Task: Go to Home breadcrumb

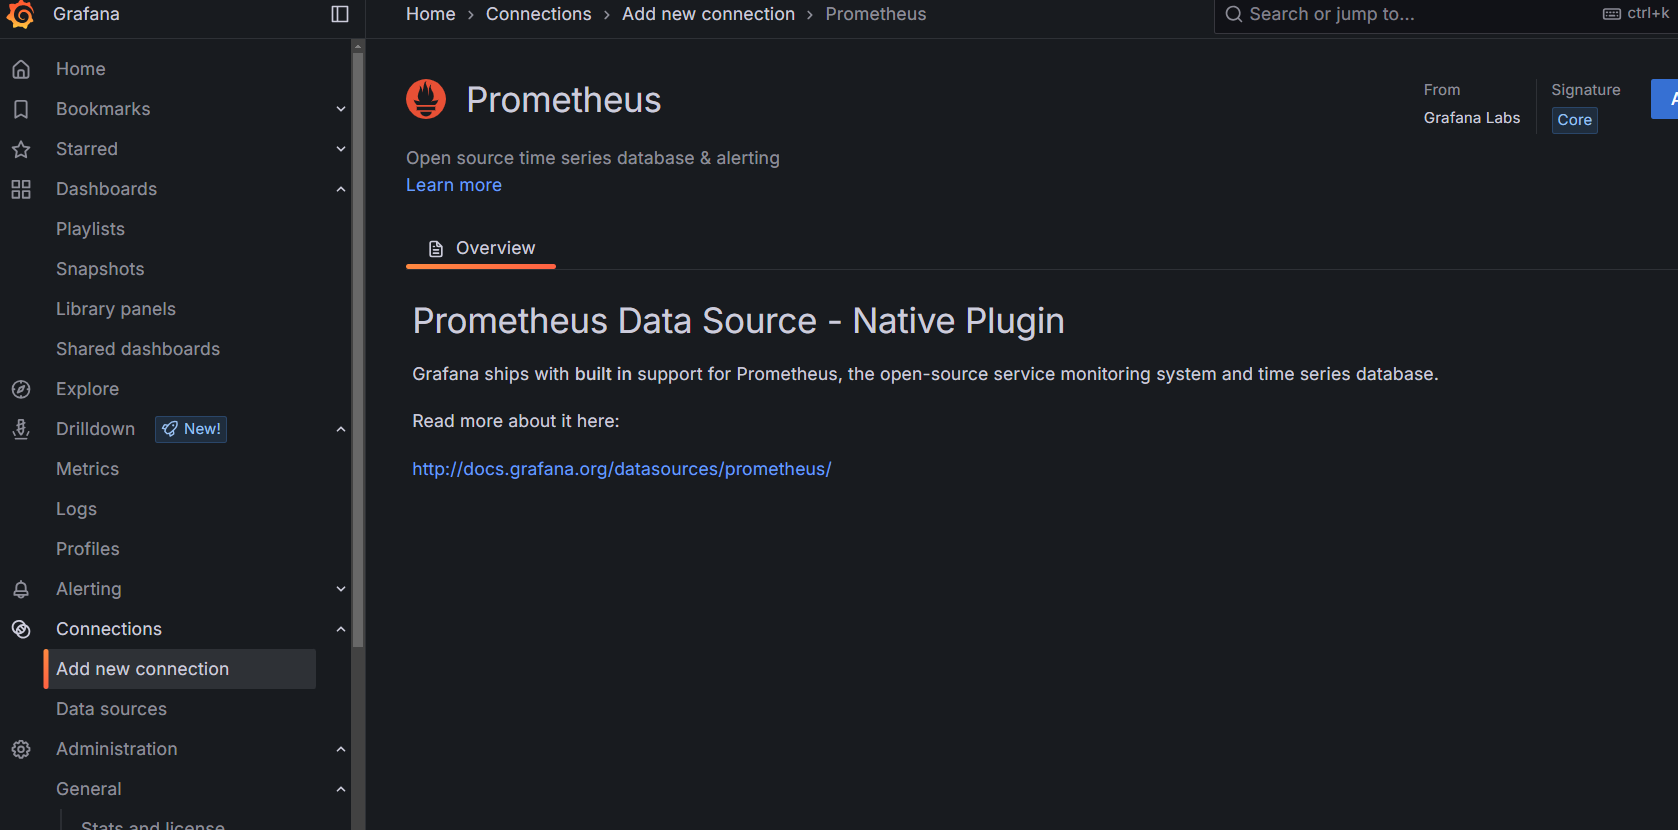Action: click(x=431, y=14)
